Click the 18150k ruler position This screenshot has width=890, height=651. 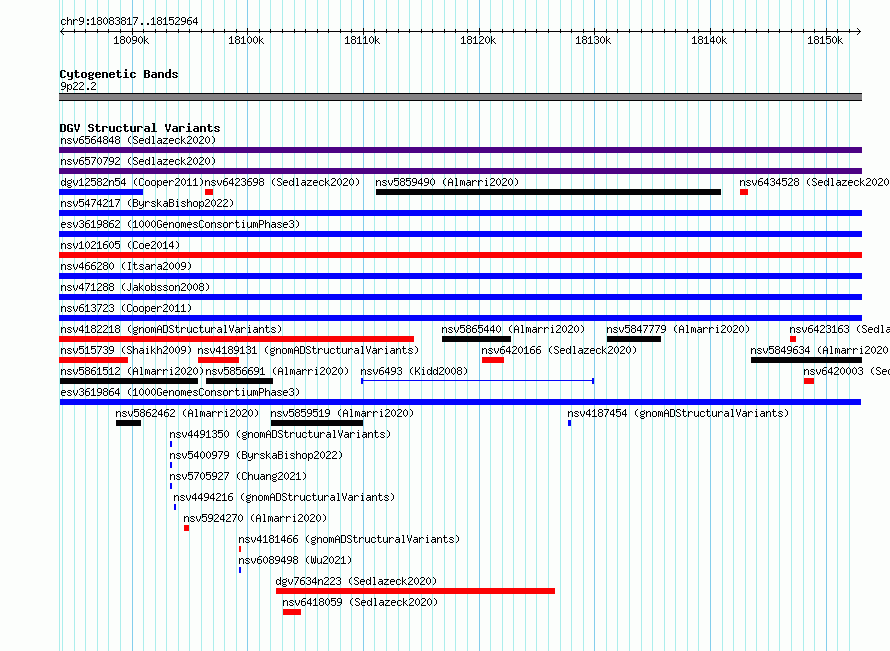coord(825,40)
